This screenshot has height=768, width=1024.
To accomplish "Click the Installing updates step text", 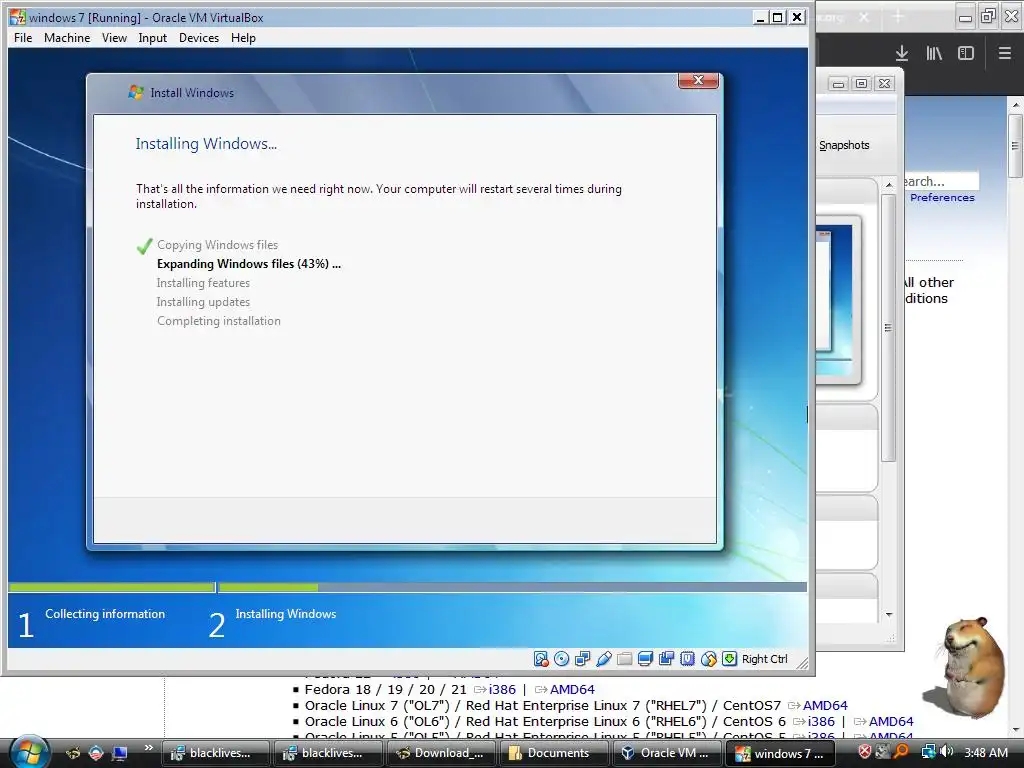I will (203, 302).
